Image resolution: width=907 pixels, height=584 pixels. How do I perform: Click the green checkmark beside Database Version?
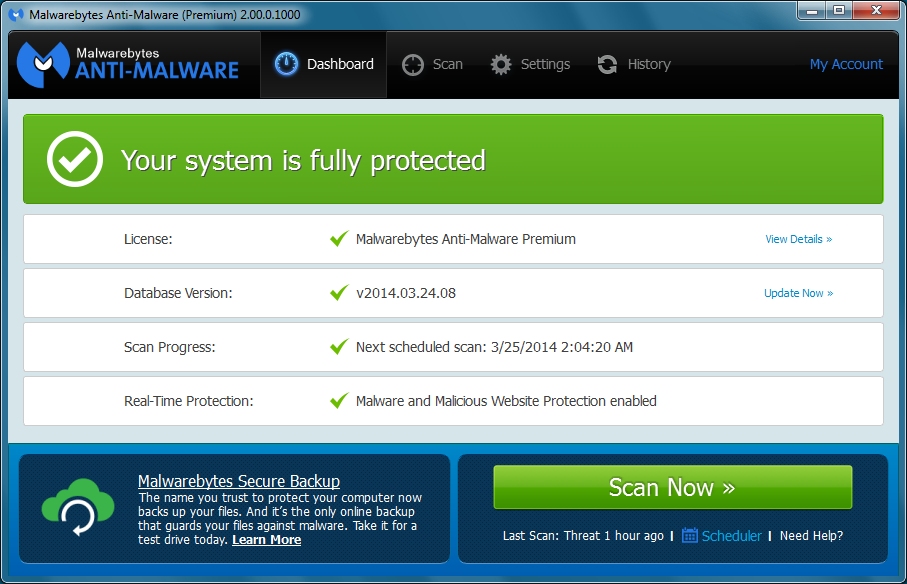pyautogui.click(x=339, y=293)
